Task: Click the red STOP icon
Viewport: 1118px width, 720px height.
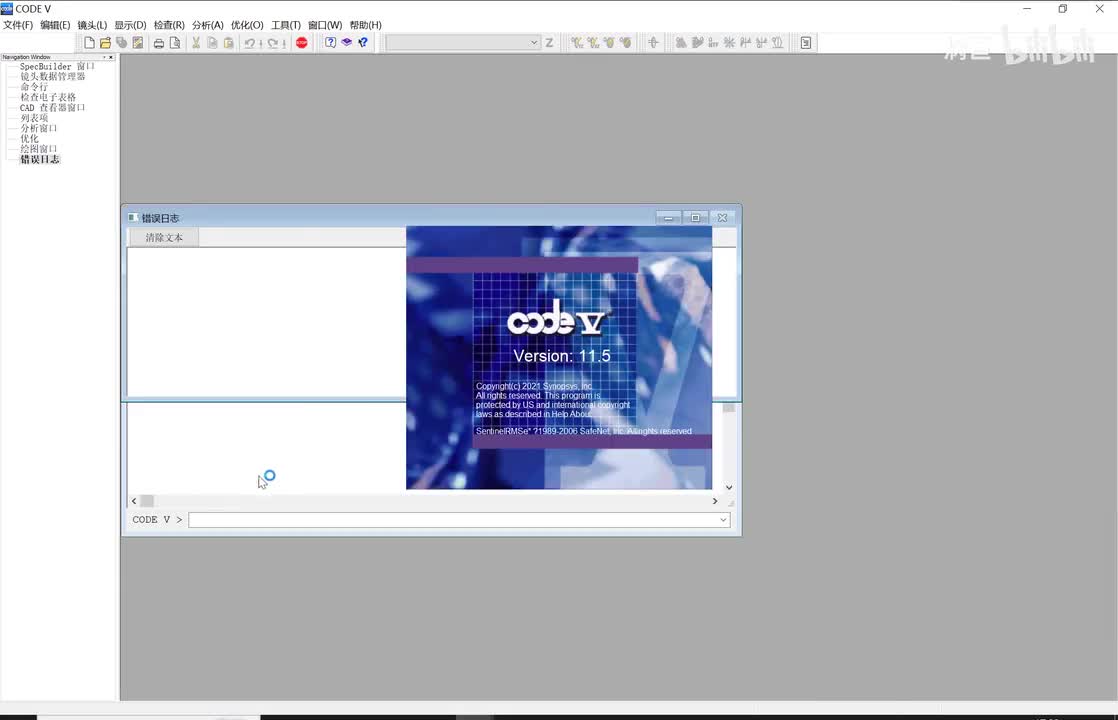Action: [302, 43]
